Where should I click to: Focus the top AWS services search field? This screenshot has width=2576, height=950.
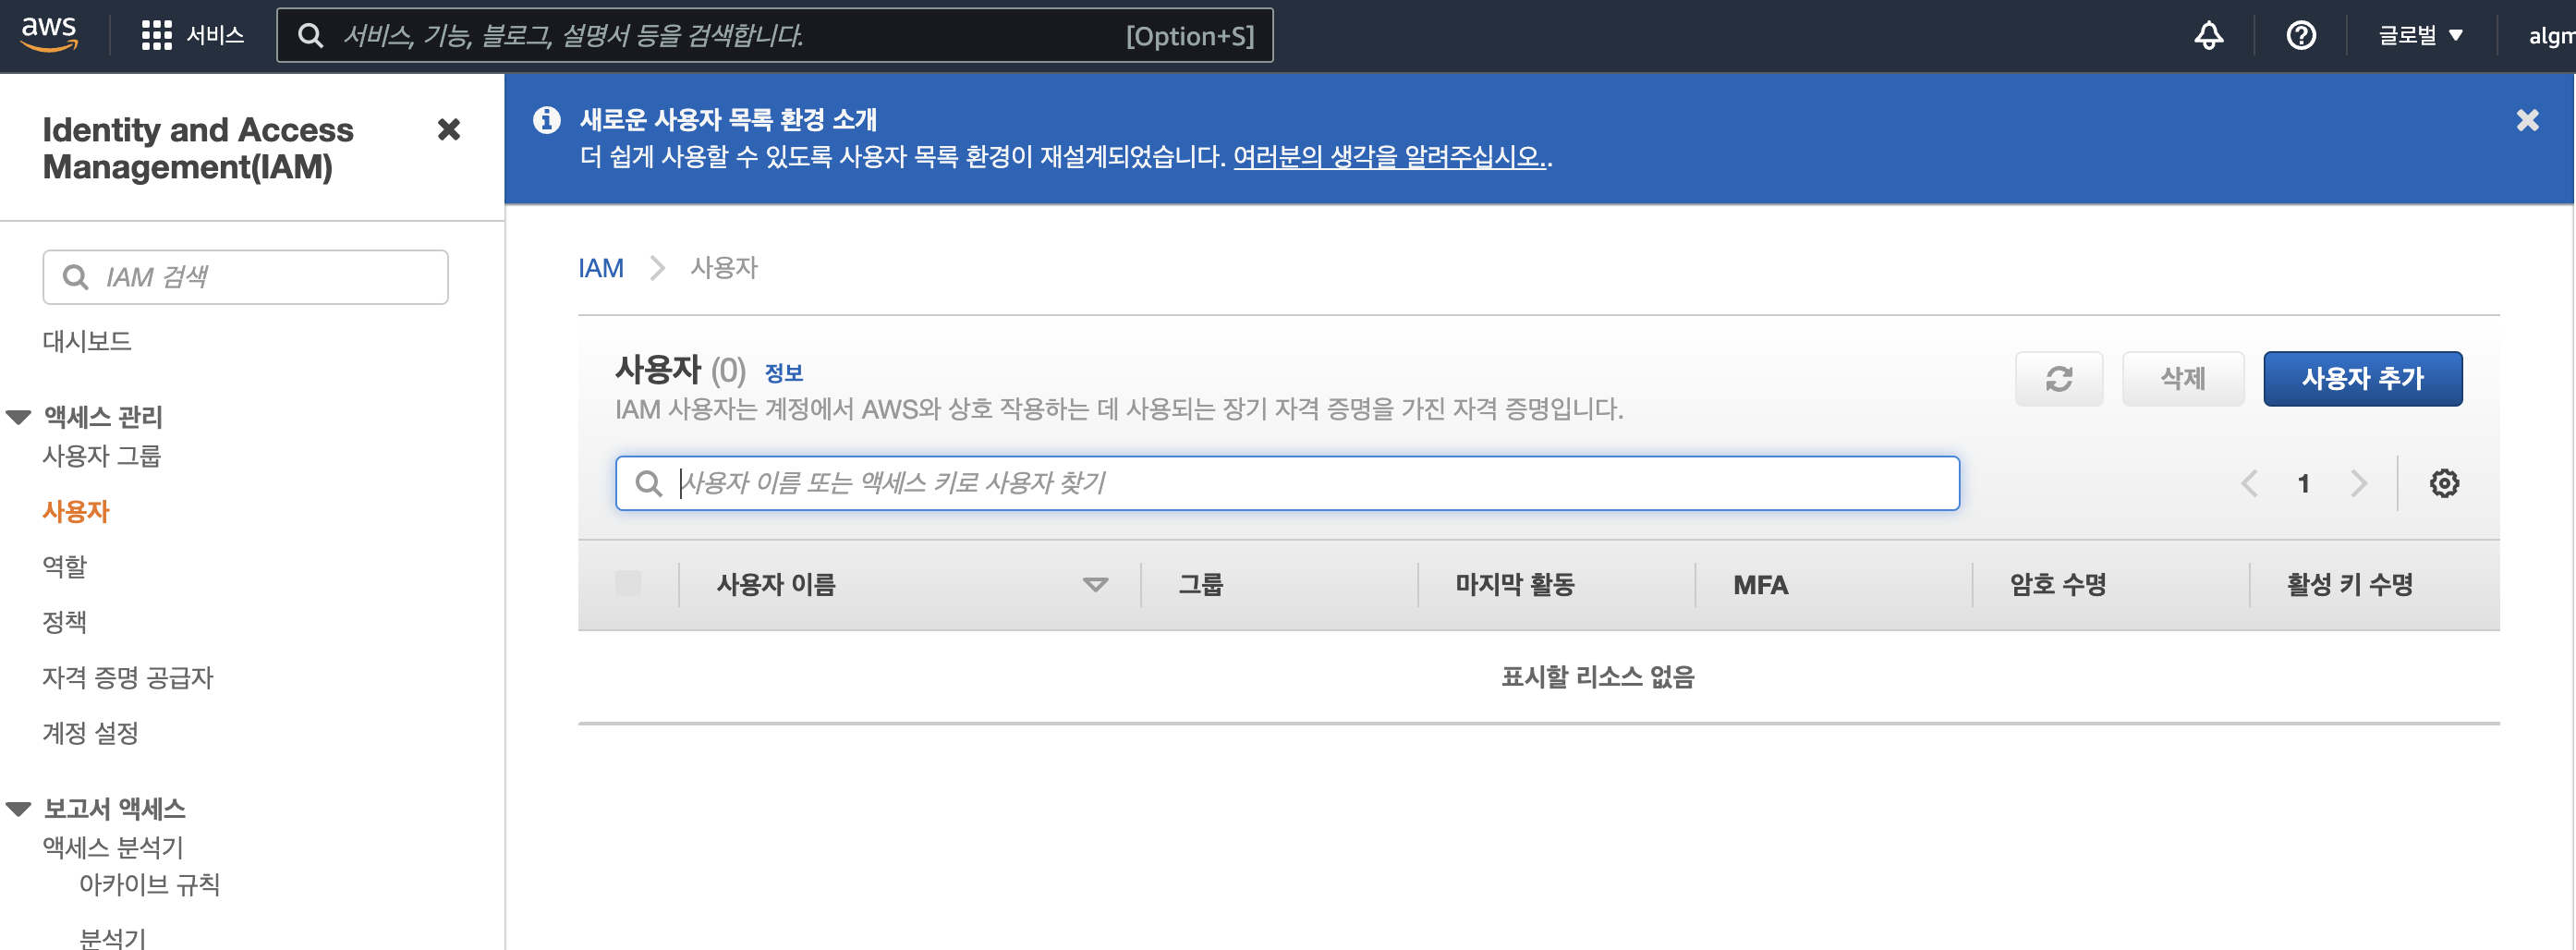click(775, 36)
